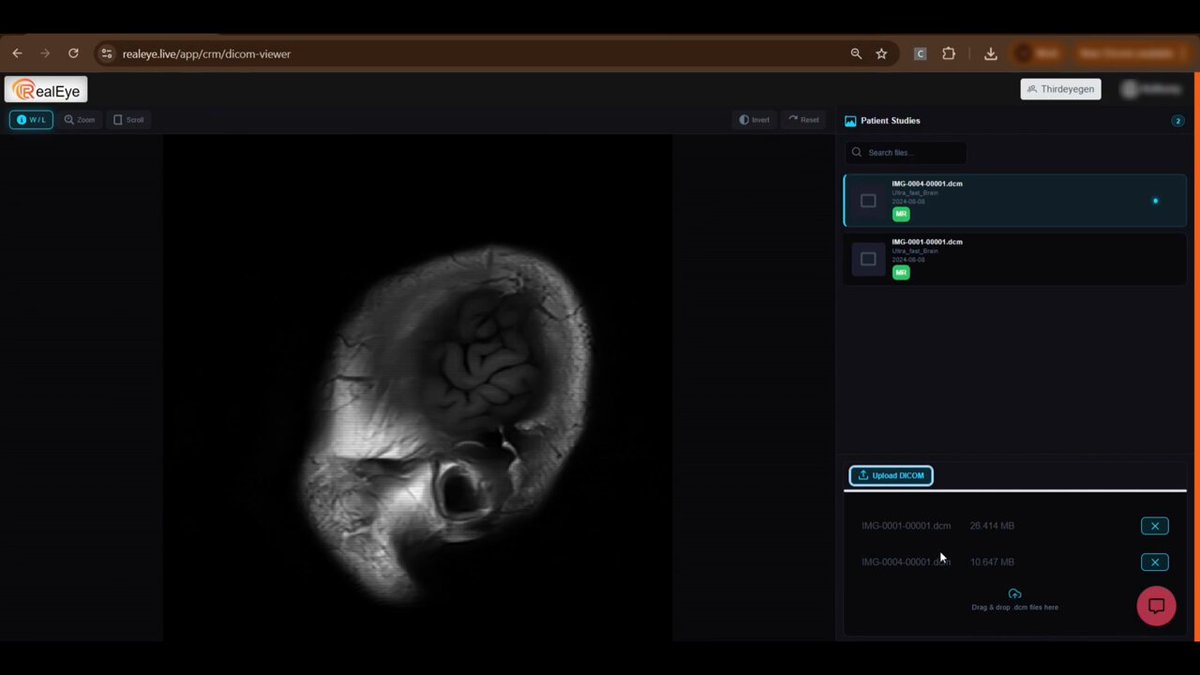
Task: Click the Reset view button
Action: point(803,120)
